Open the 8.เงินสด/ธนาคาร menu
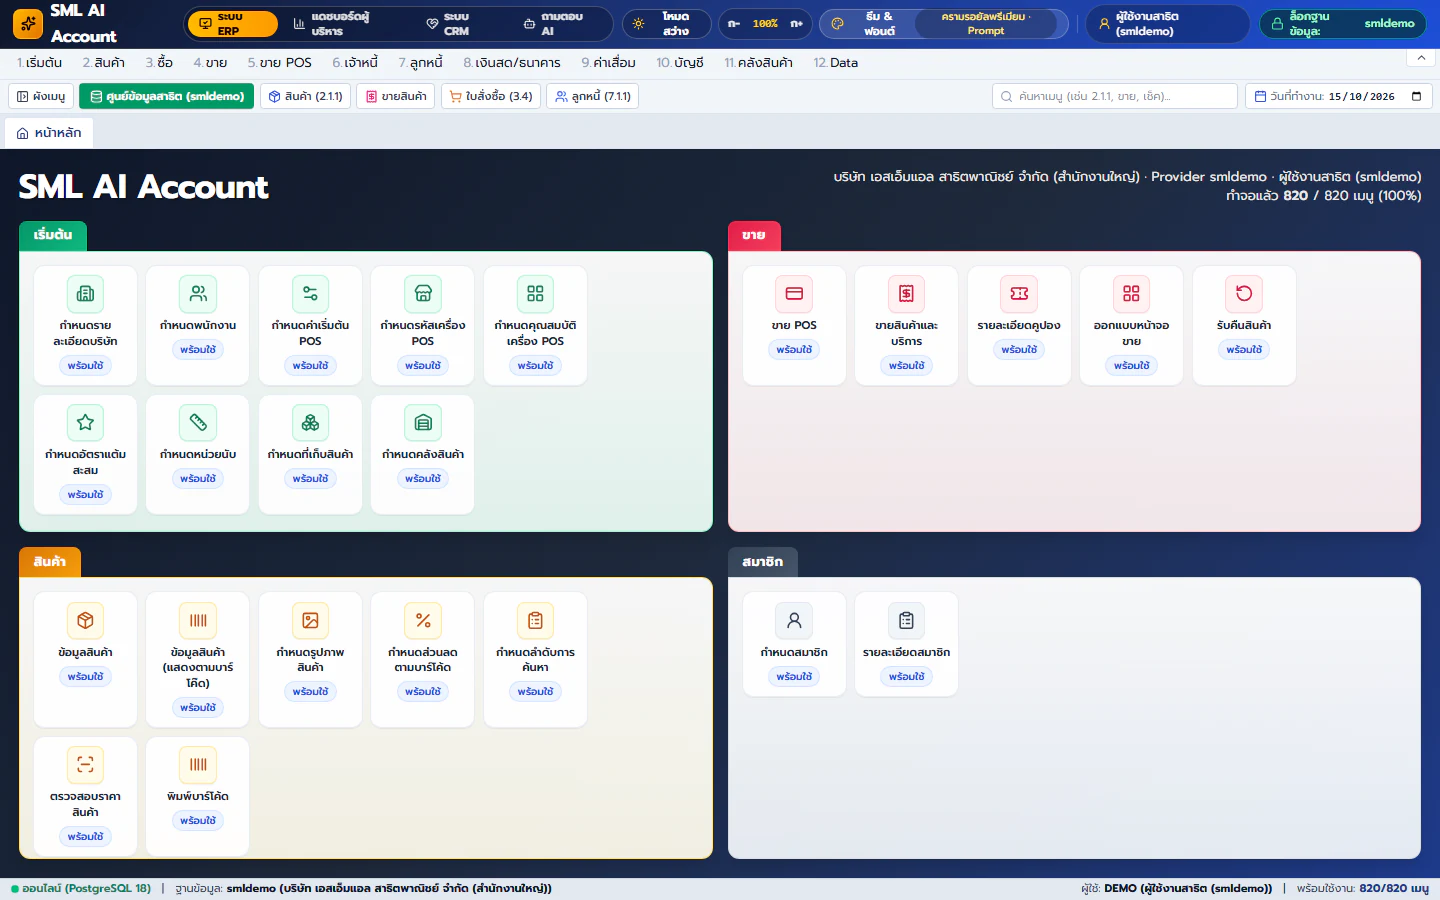The image size is (1440, 900). tap(512, 62)
